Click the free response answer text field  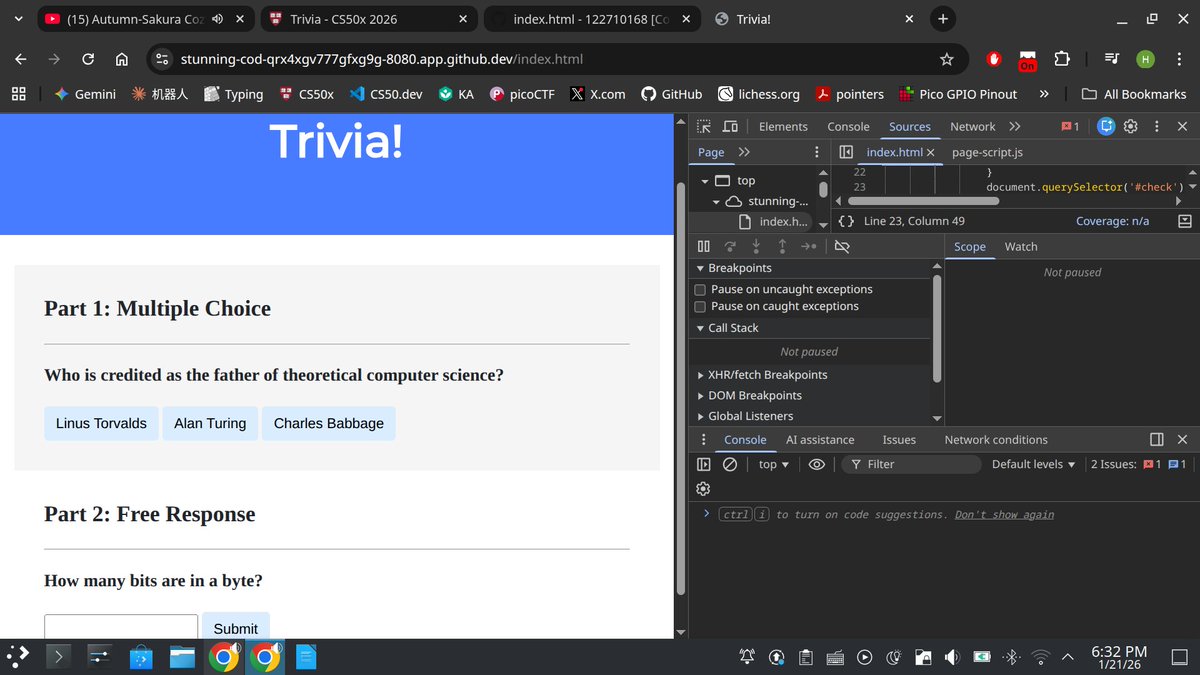tap(121, 626)
